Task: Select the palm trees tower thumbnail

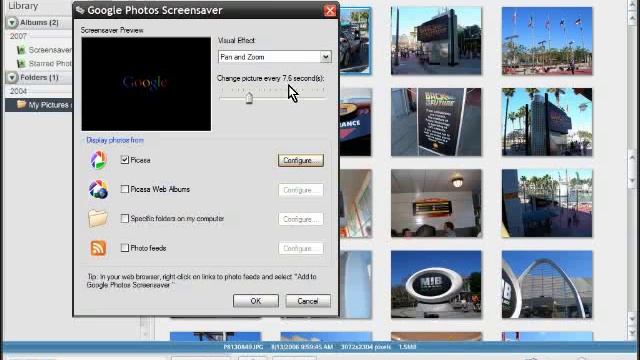Action: pos(547,122)
